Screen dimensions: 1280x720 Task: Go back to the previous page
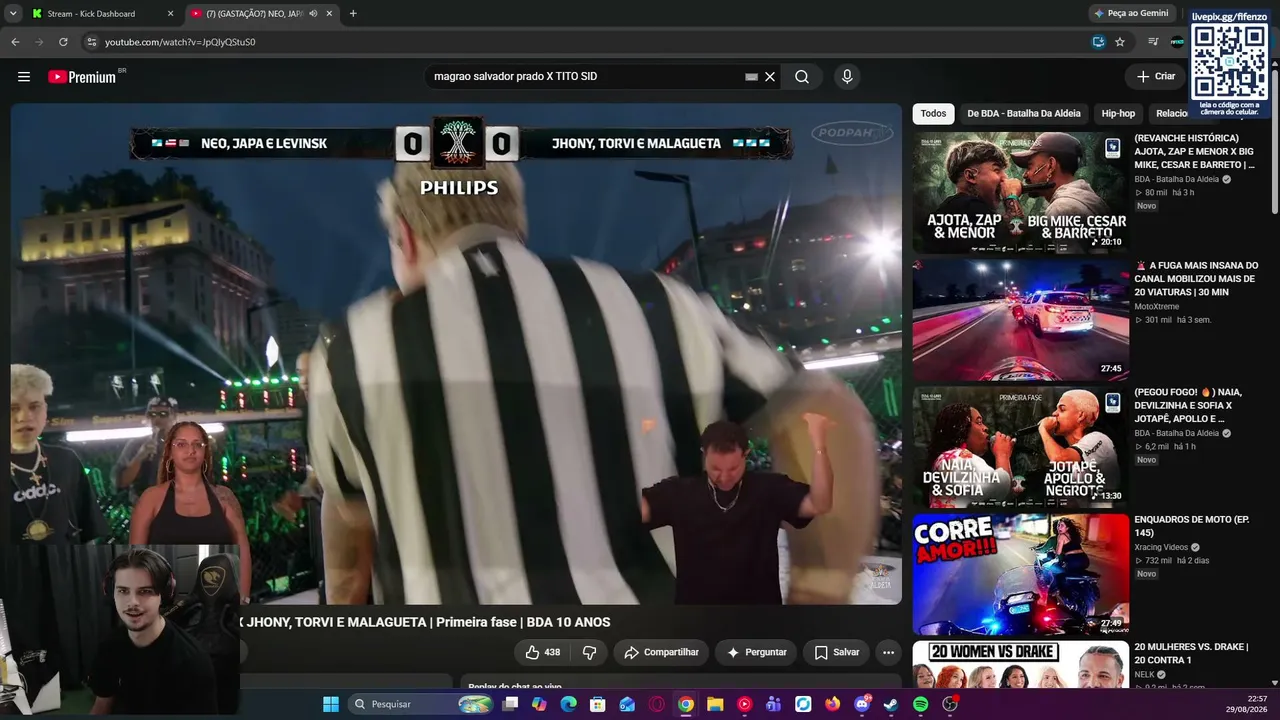(15, 42)
